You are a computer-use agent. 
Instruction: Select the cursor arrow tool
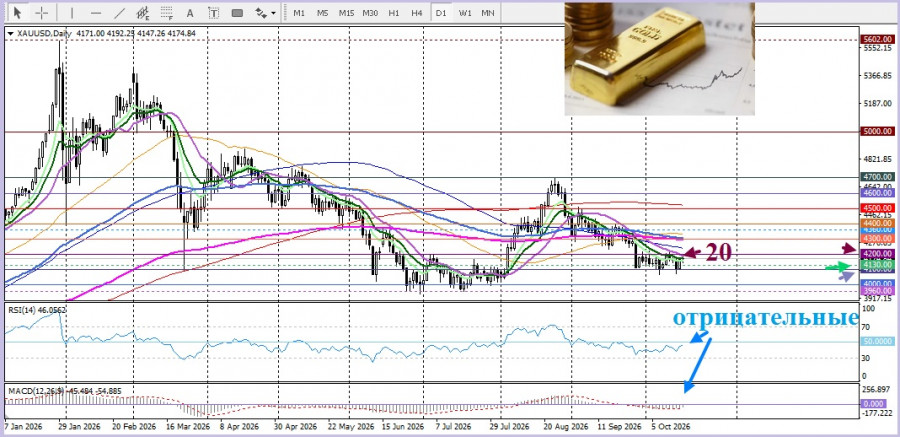(x=18, y=13)
